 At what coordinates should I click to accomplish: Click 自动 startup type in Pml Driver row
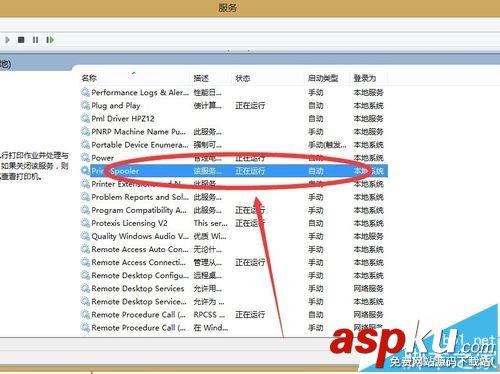316,118
